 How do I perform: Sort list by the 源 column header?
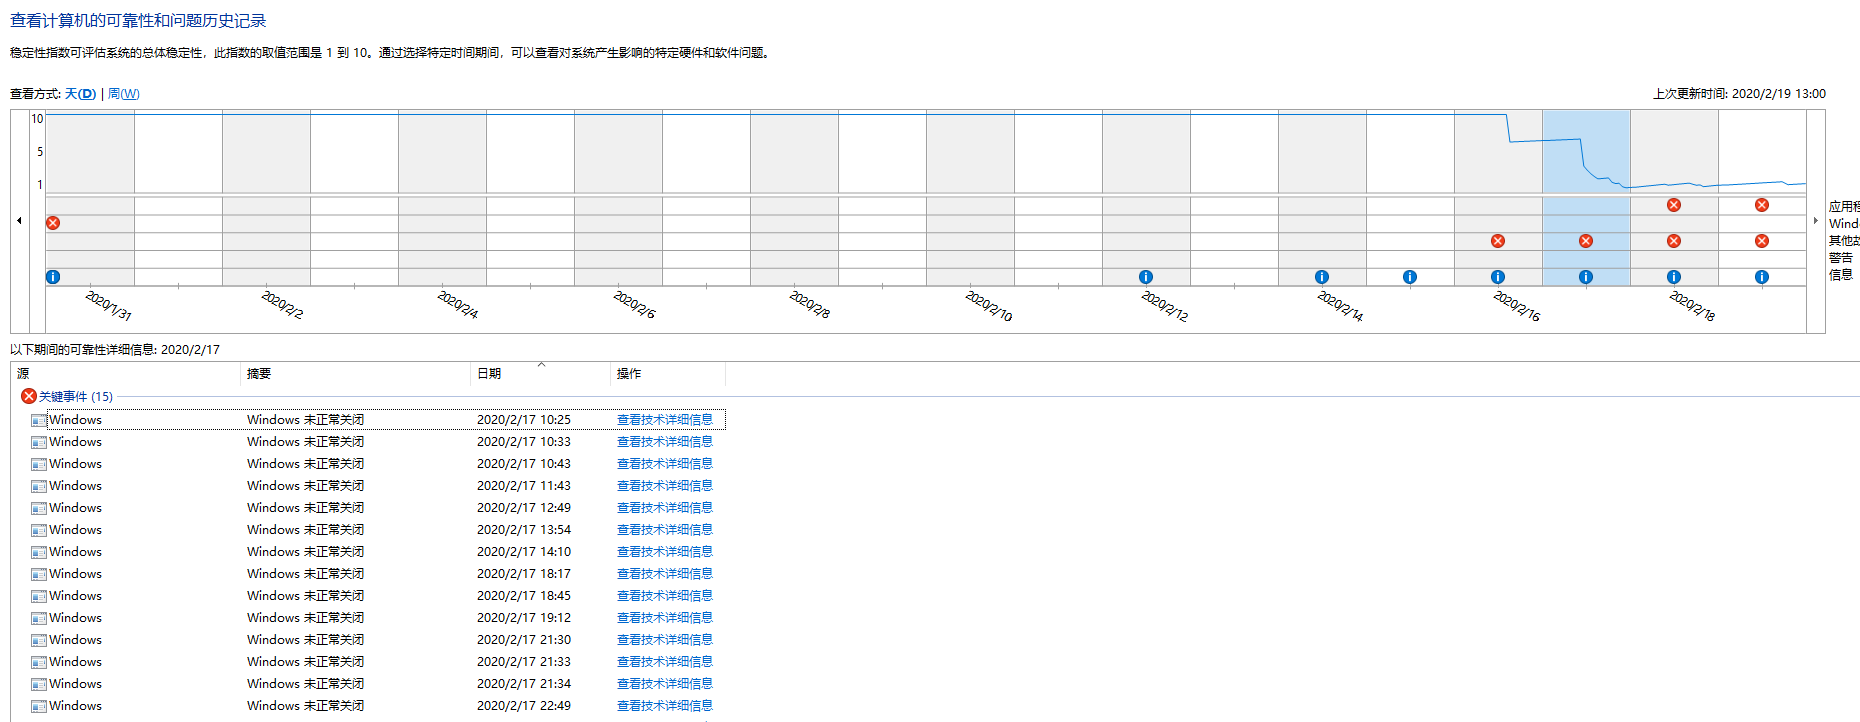tap(126, 374)
